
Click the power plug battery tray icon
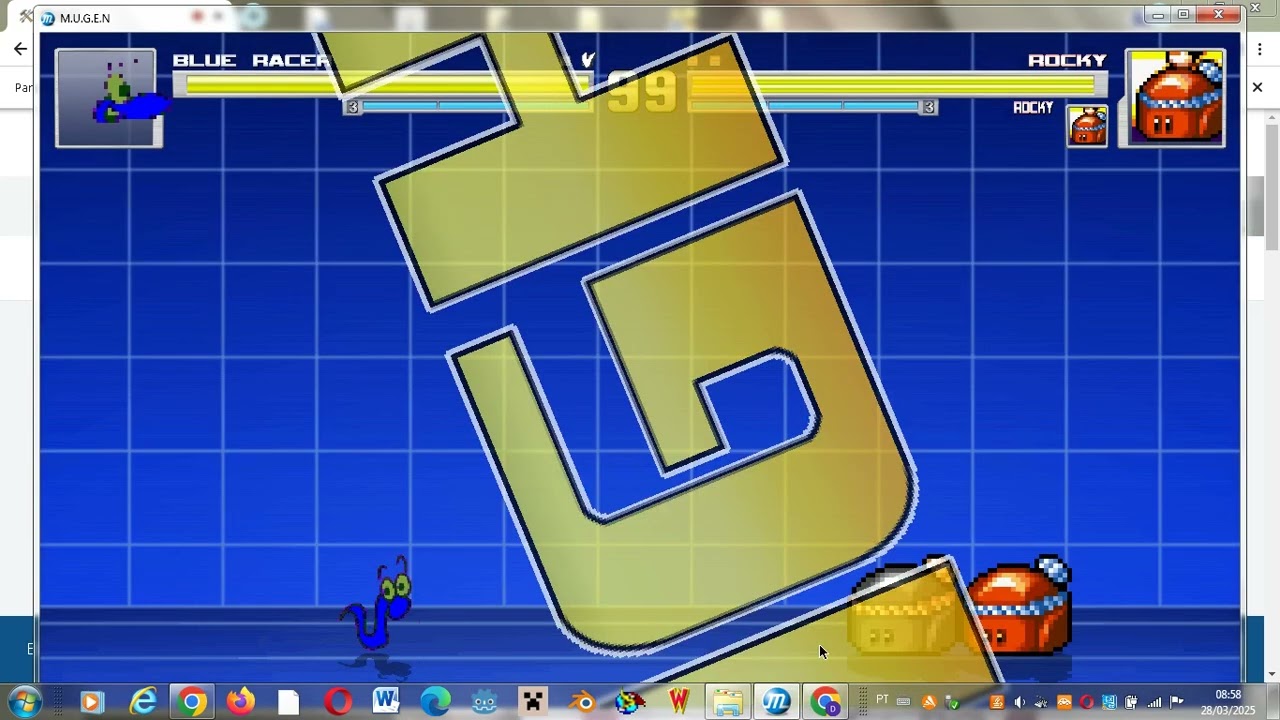[x=1131, y=702]
